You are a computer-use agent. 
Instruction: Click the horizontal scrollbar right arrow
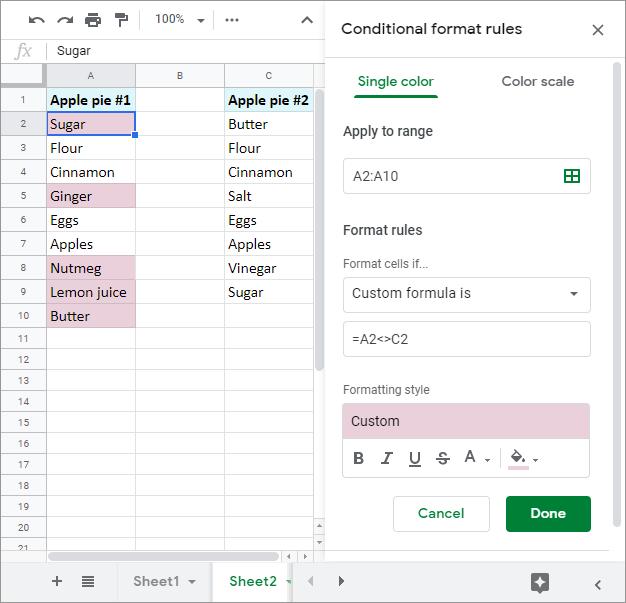pyautogui.click(x=305, y=556)
